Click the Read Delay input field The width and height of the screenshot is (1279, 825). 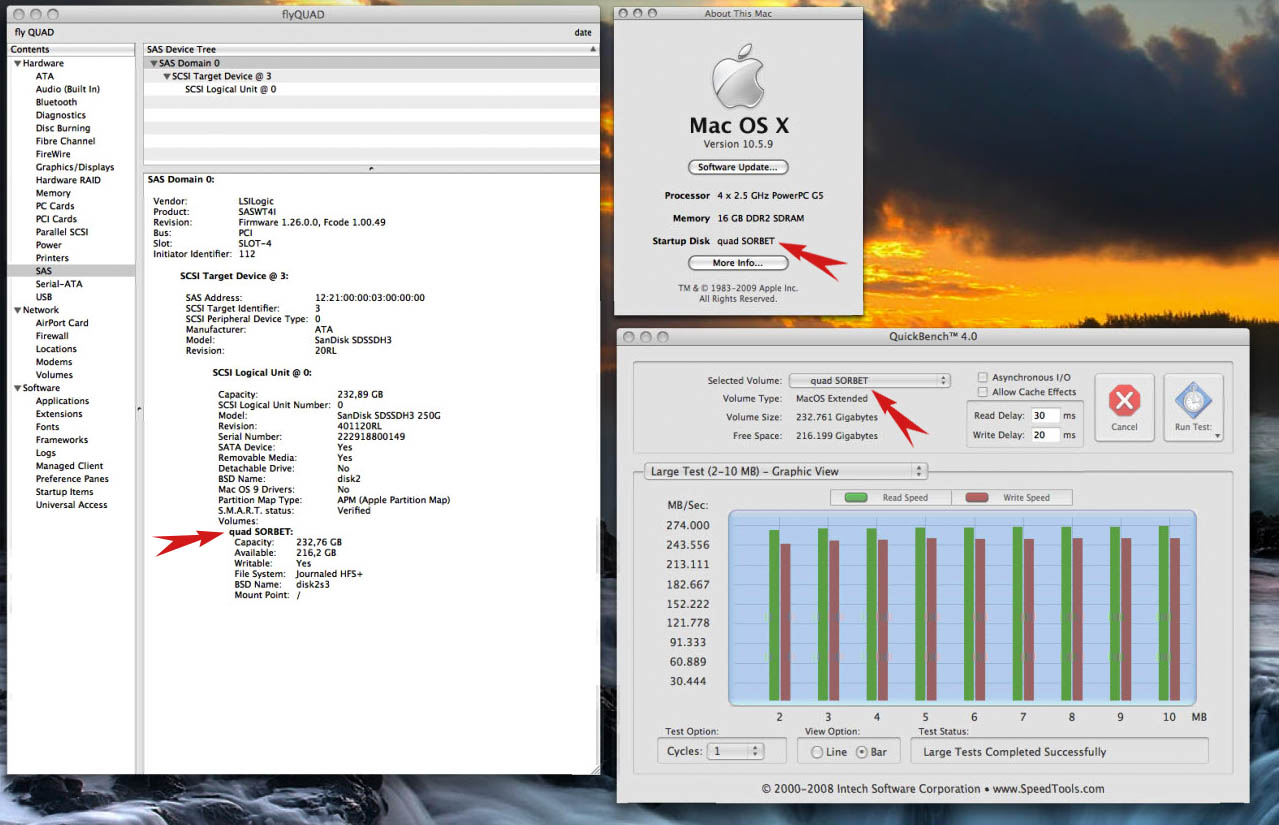(1044, 415)
